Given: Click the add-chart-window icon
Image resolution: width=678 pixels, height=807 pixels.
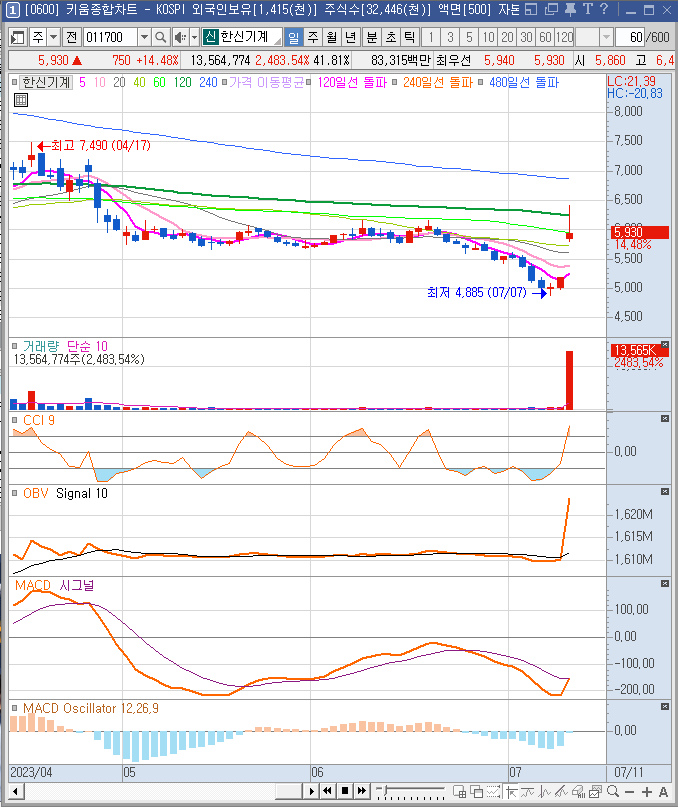Looking at the screenshot, I should [460, 792].
